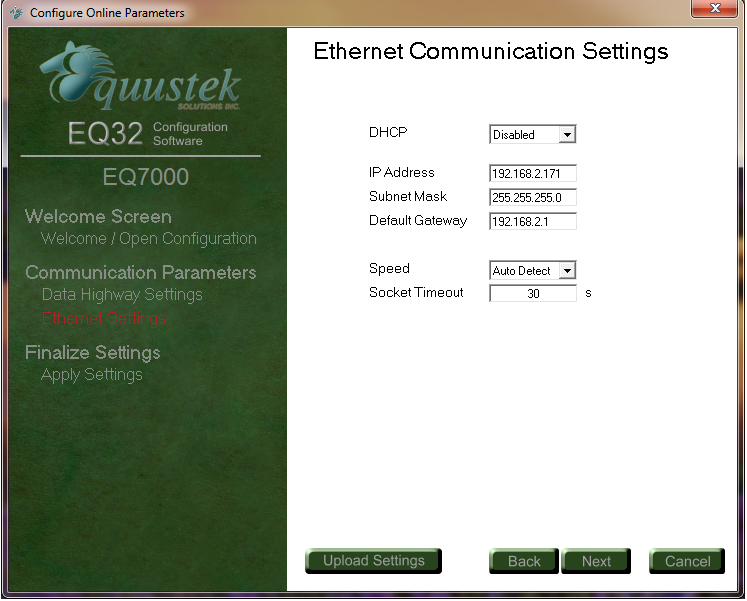Click the IP Address input field
This screenshot has width=747, height=601.
pos(532,174)
